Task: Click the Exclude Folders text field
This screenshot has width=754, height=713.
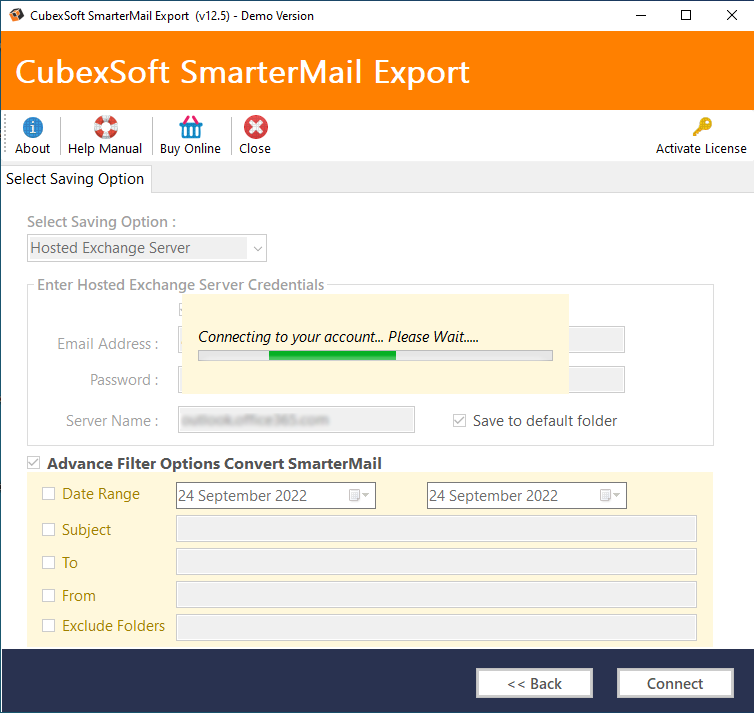Action: (436, 627)
